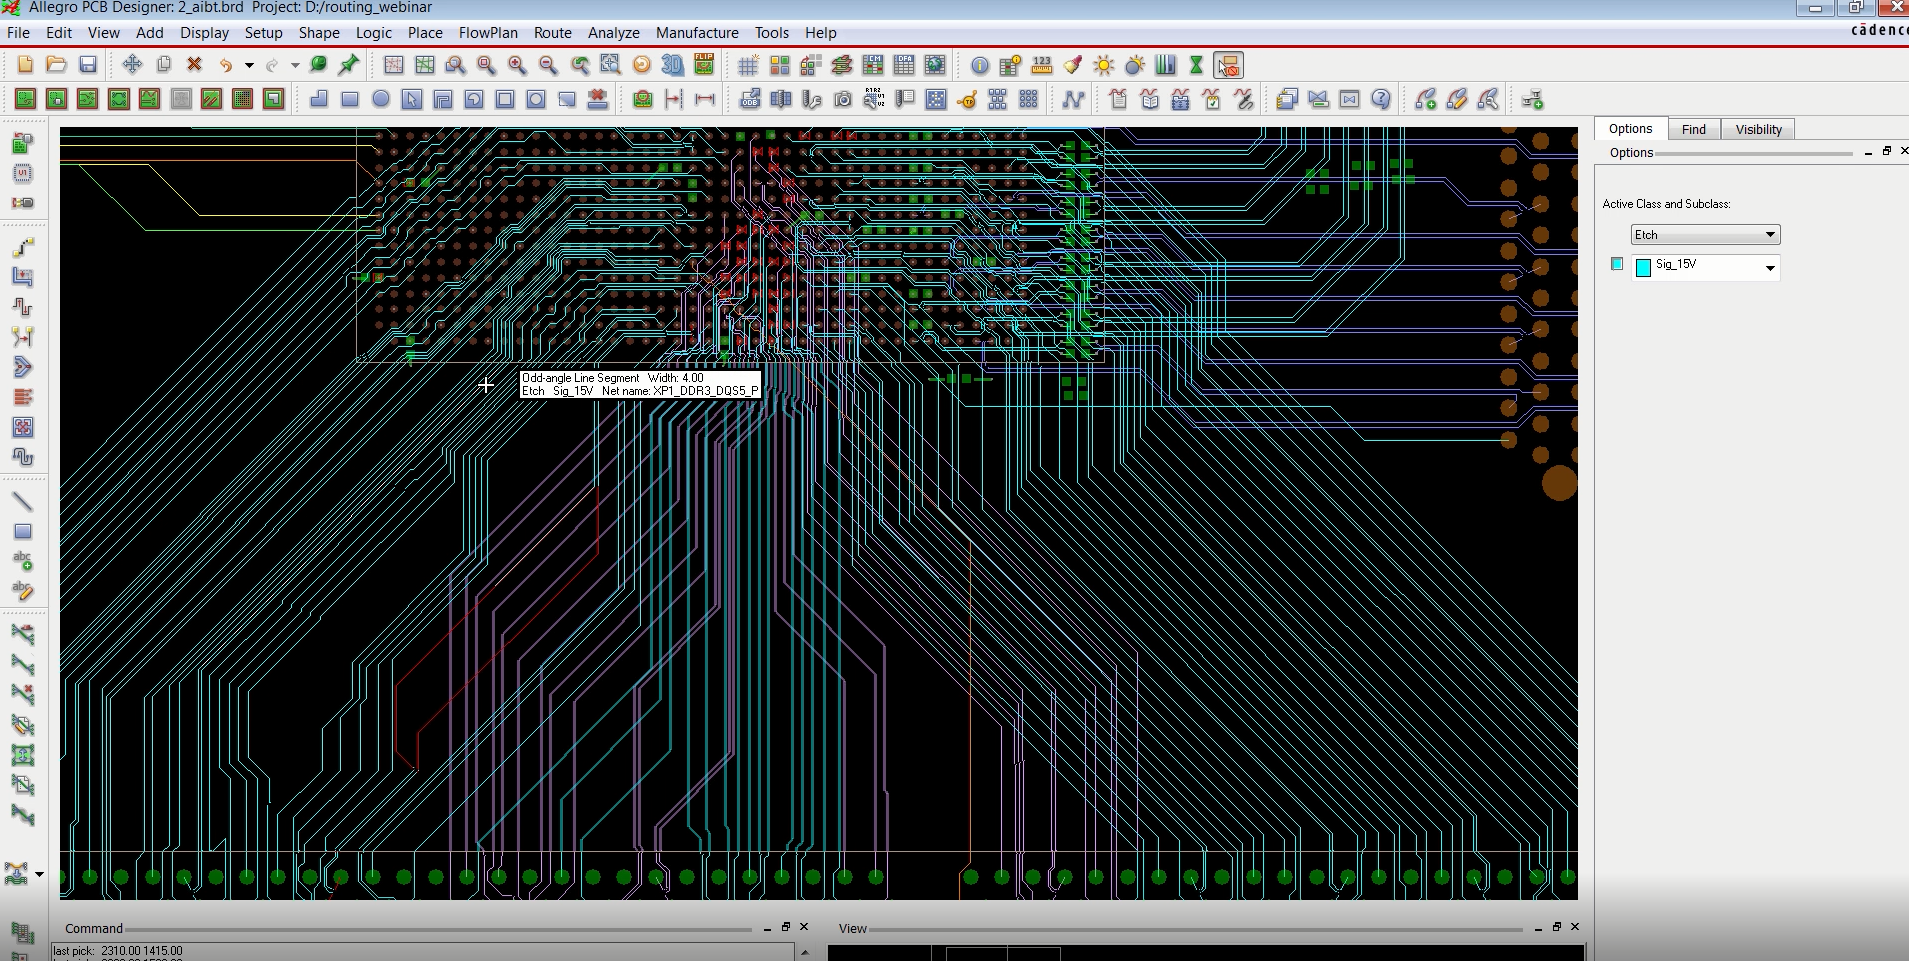The image size is (1909, 961).
Task: Open the Shape menu
Action: (x=319, y=32)
